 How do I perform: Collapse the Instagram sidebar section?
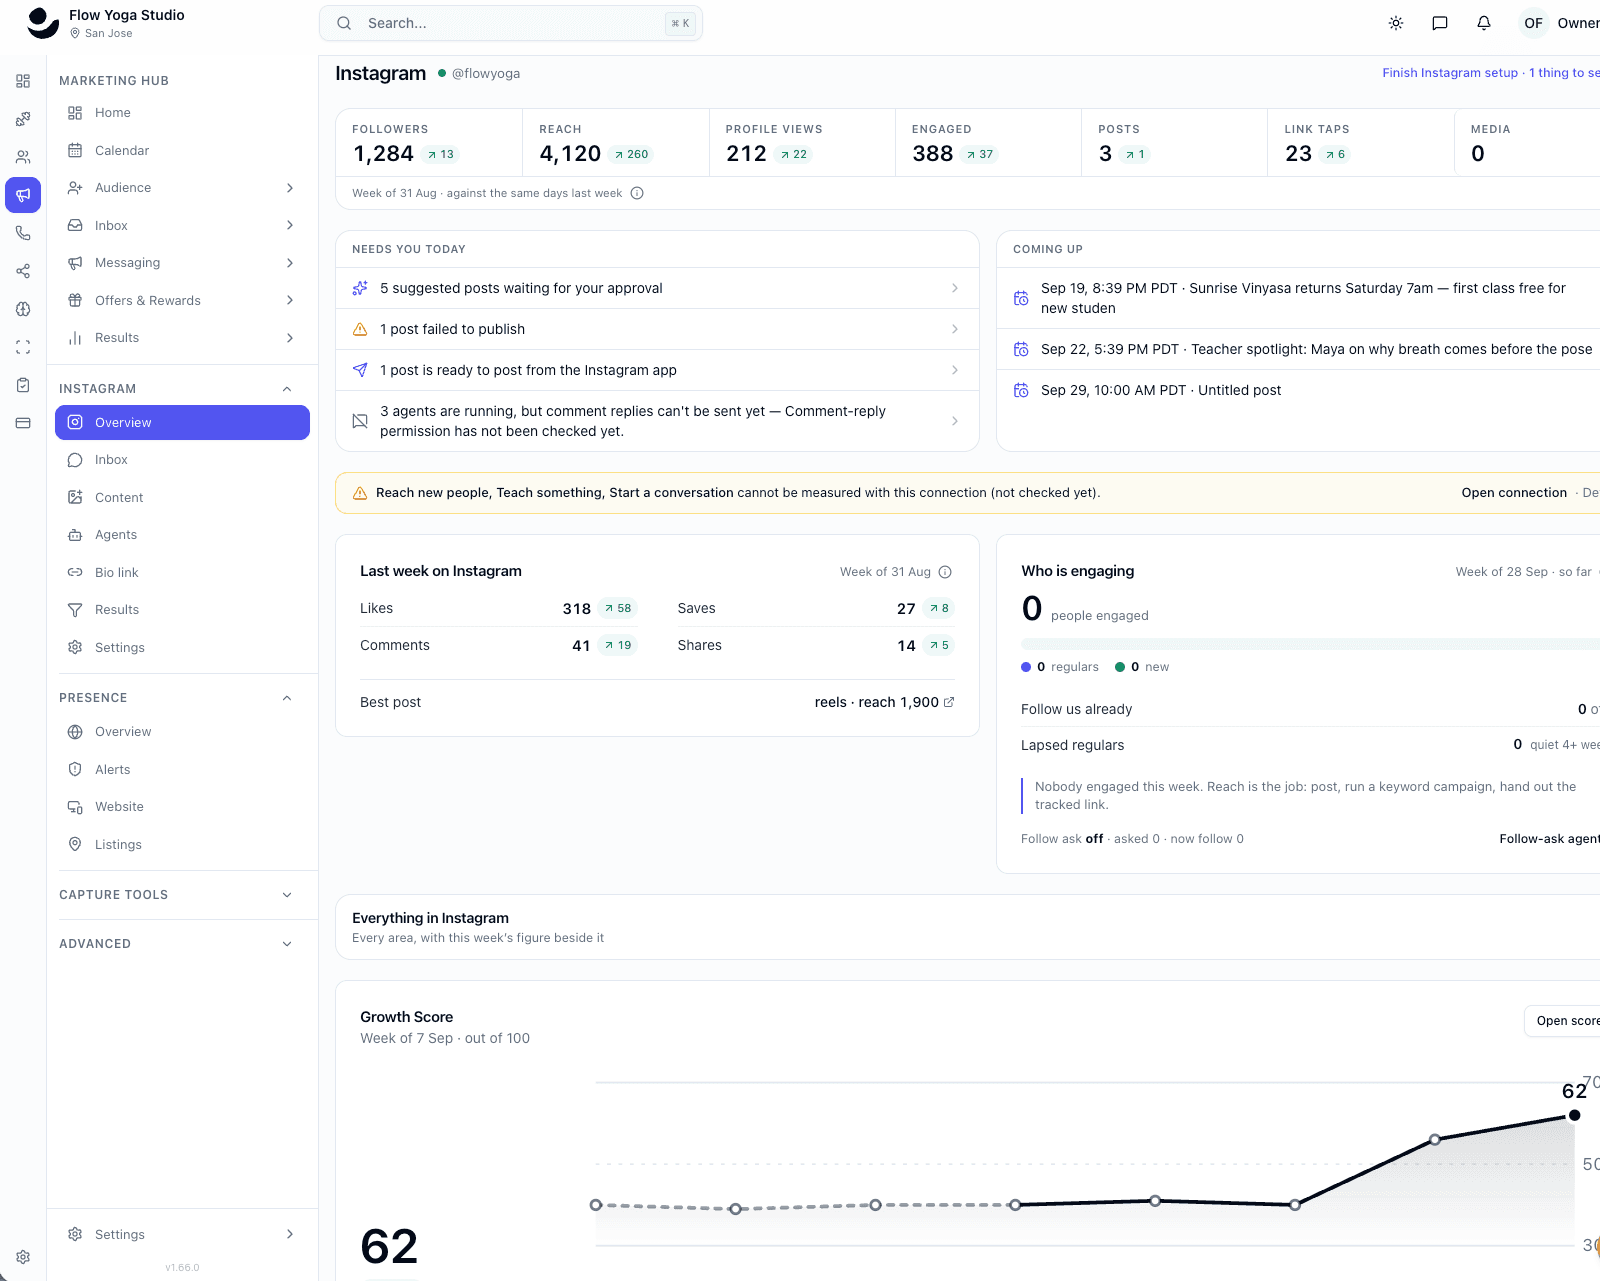pyautogui.click(x=287, y=389)
